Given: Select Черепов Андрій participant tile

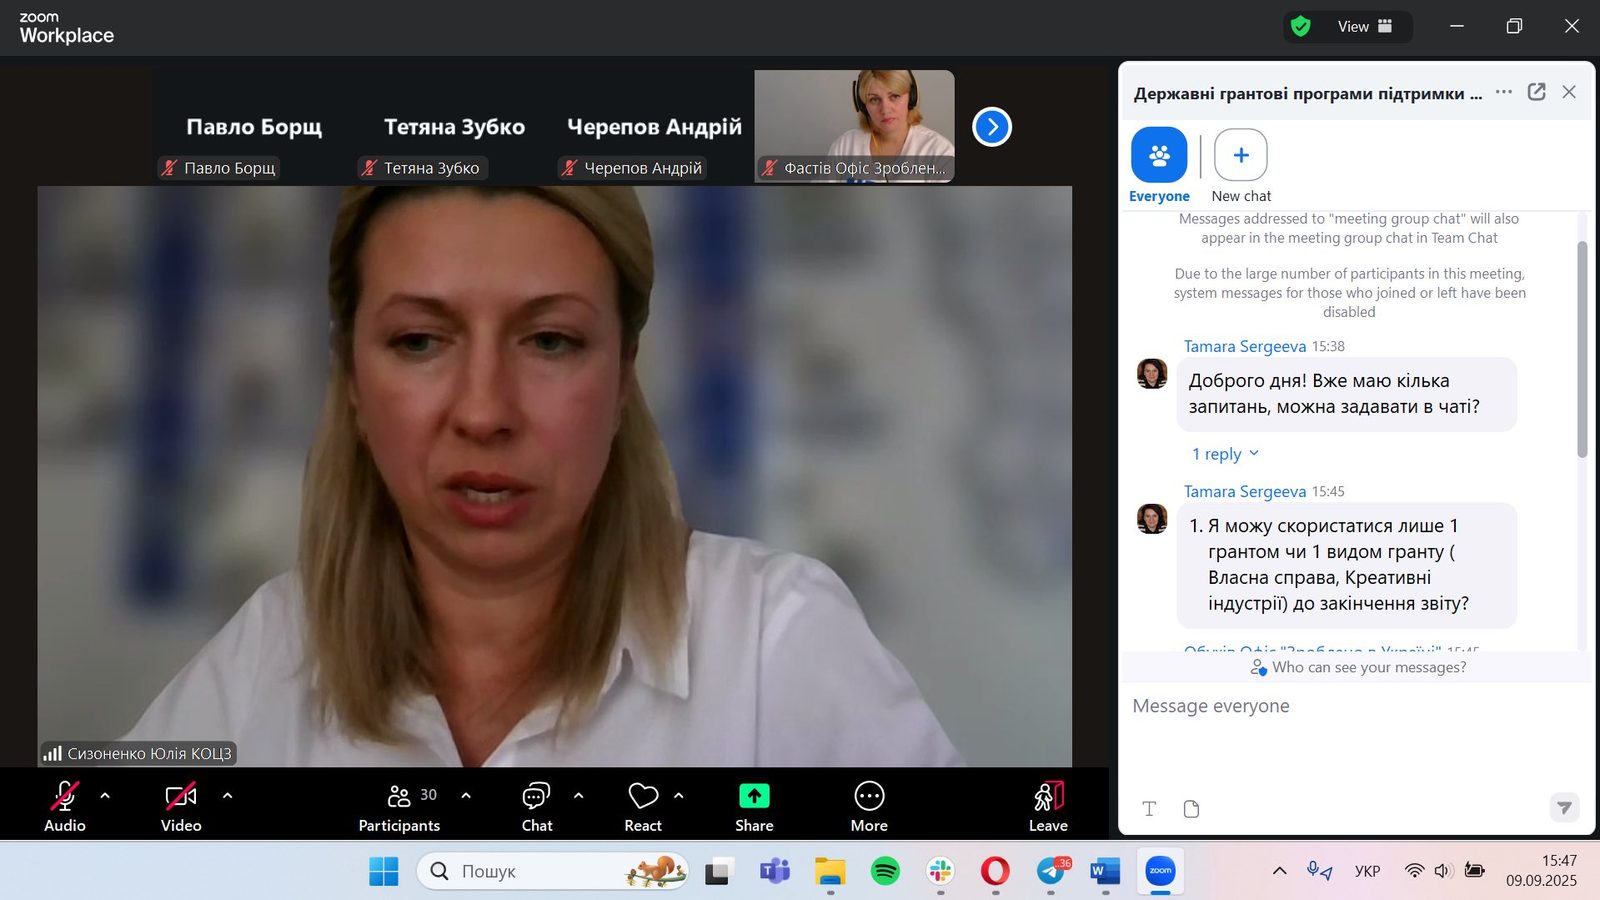Looking at the screenshot, I should 654,127.
